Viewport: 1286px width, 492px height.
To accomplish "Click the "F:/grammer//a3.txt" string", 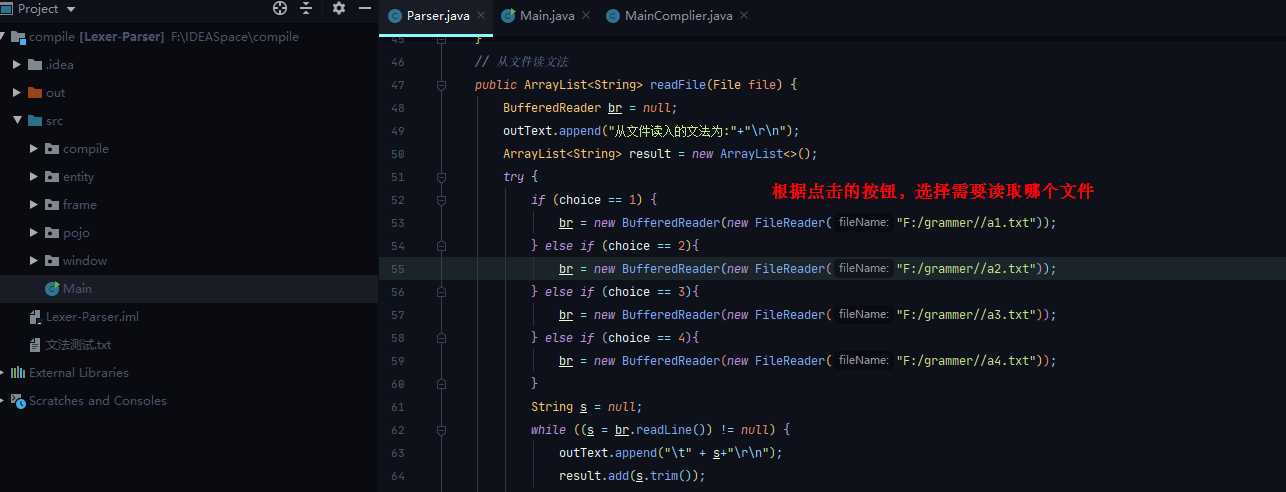I will tap(968, 315).
